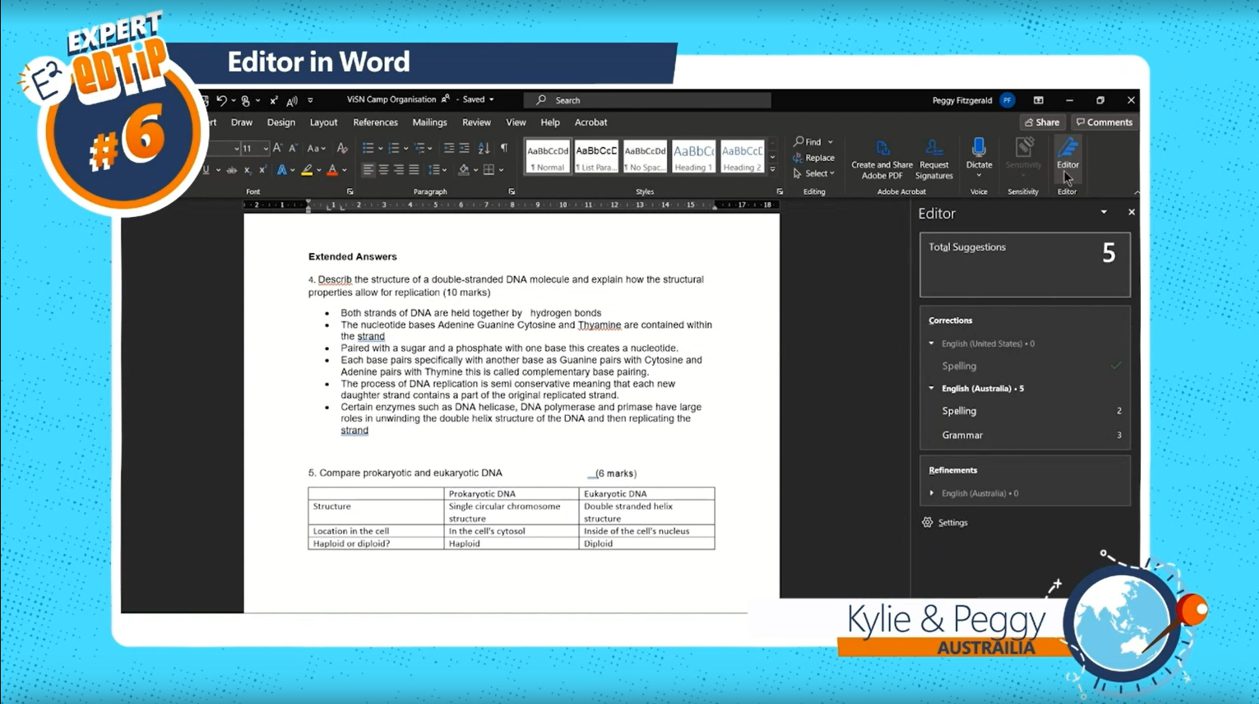Viewport: 1259px width, 704px height.
Task: Collapse English (Australia) corrections group
Action: coord(932,388)
